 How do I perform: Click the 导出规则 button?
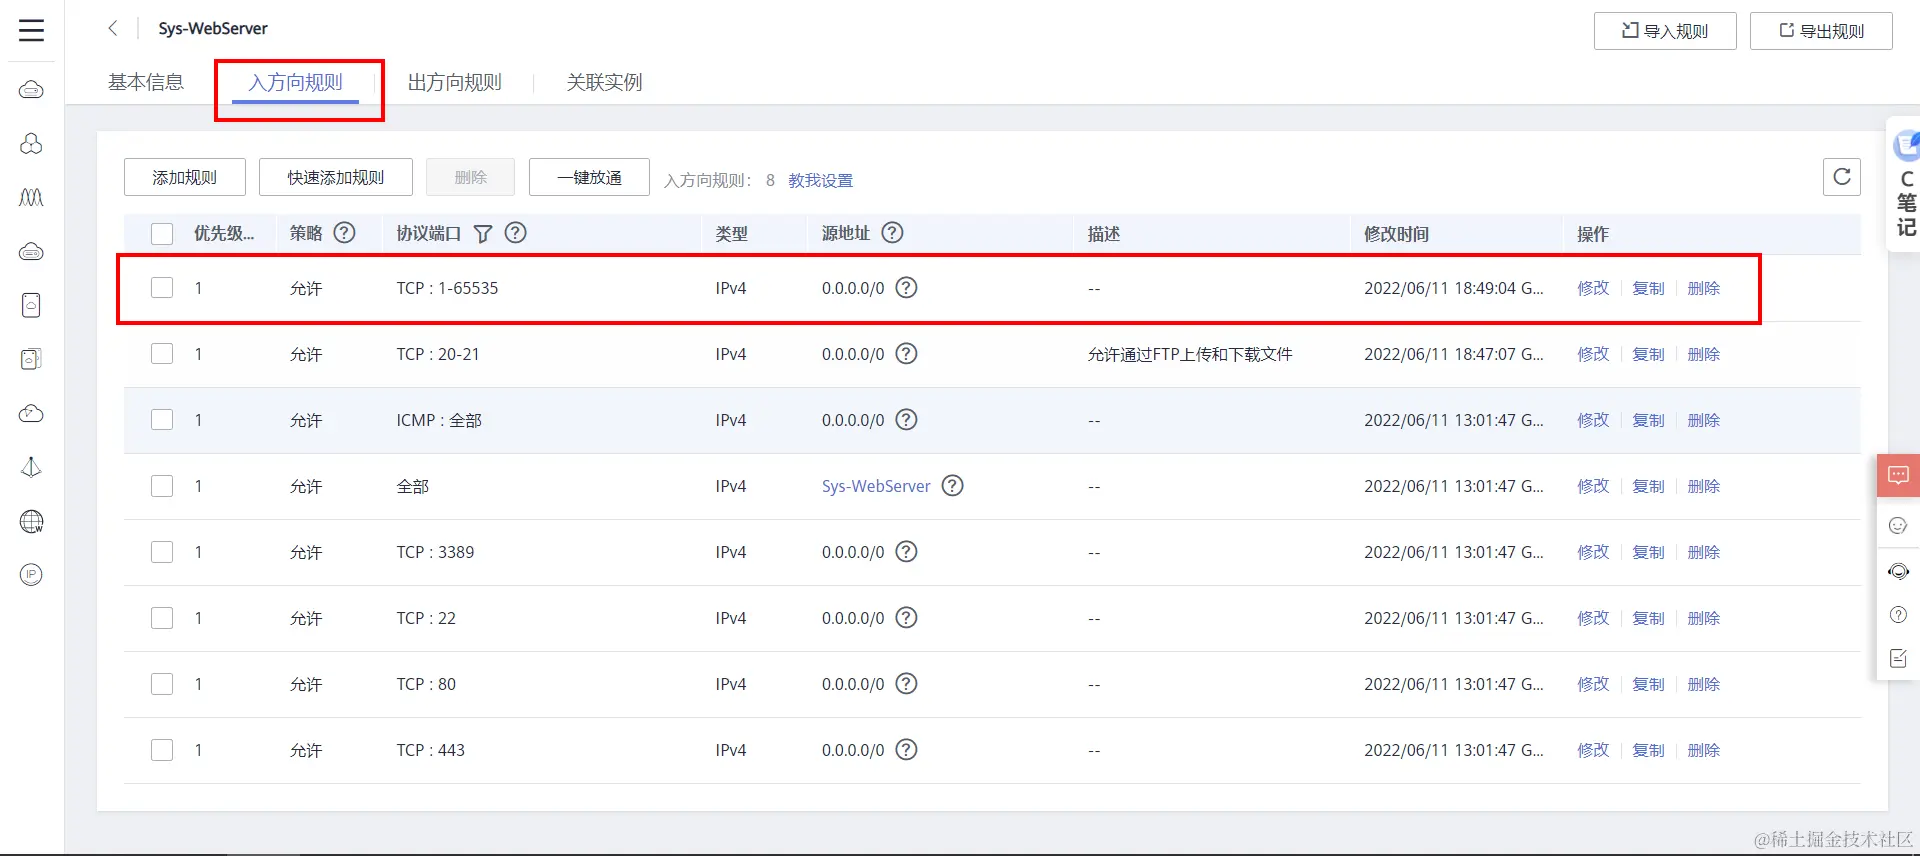(x=1821, y=31)
